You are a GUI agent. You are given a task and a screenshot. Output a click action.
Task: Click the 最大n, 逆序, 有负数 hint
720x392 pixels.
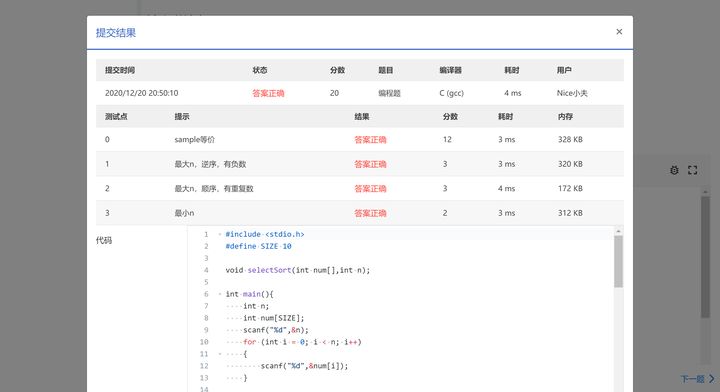210,164
